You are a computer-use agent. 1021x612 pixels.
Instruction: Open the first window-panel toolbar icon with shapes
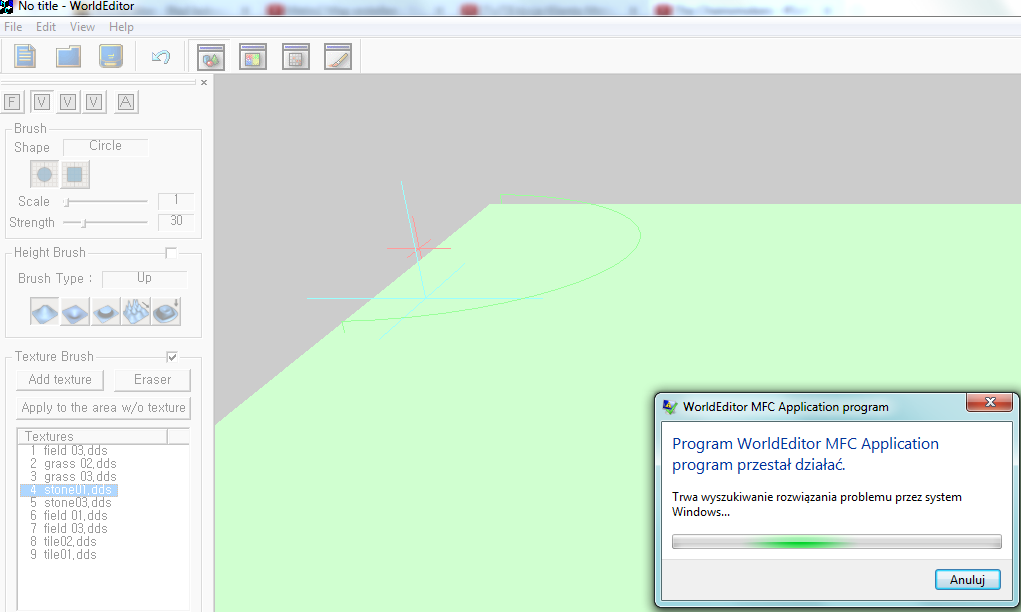pos(211,57)
